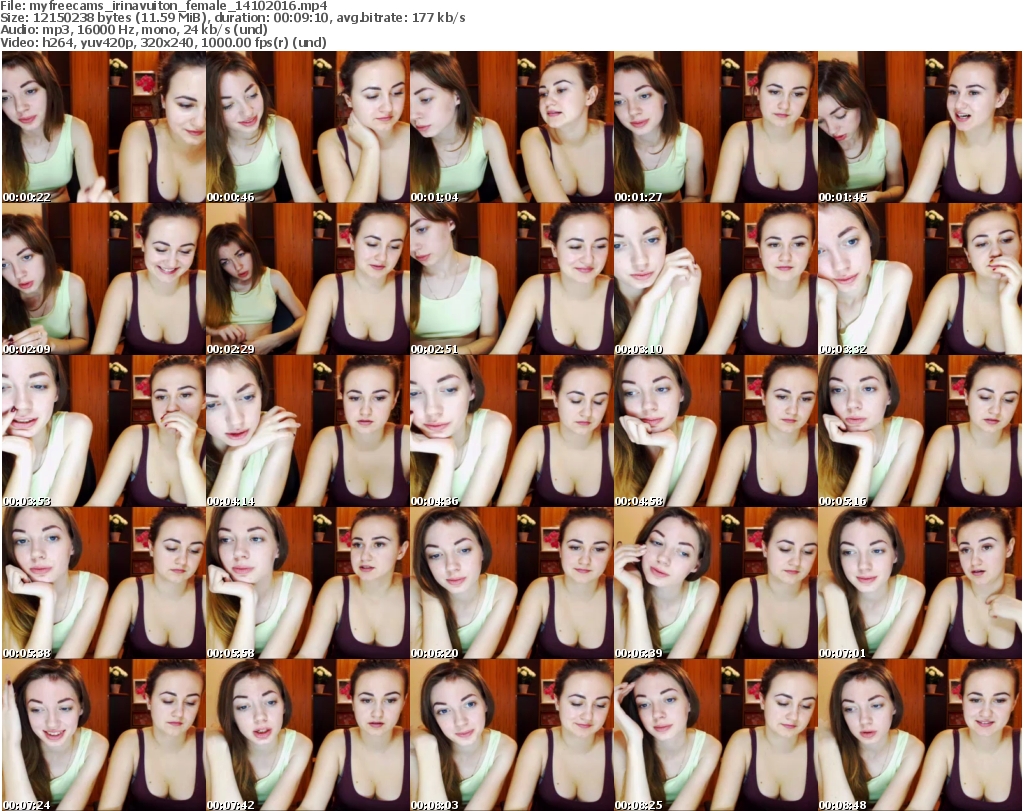Pick the frame at 00:02:29

tap(308, 279)
